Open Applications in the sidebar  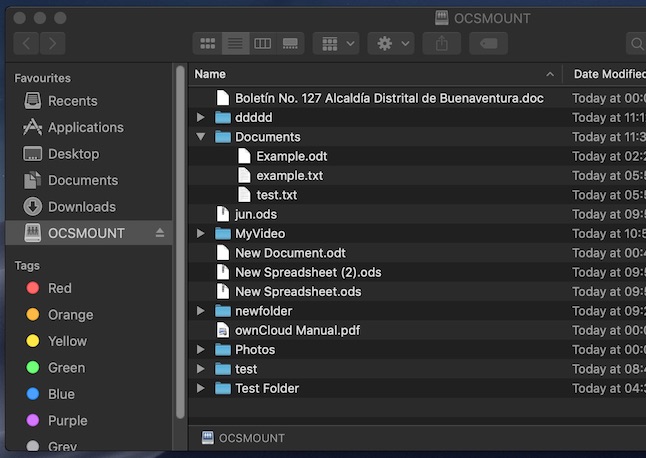coord(86,128)
